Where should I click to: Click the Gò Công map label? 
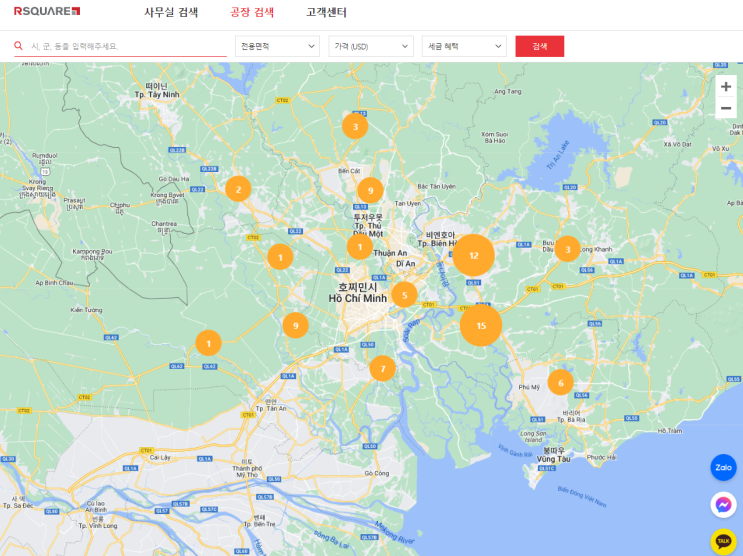pyautogui.click(x=377, y=473)
